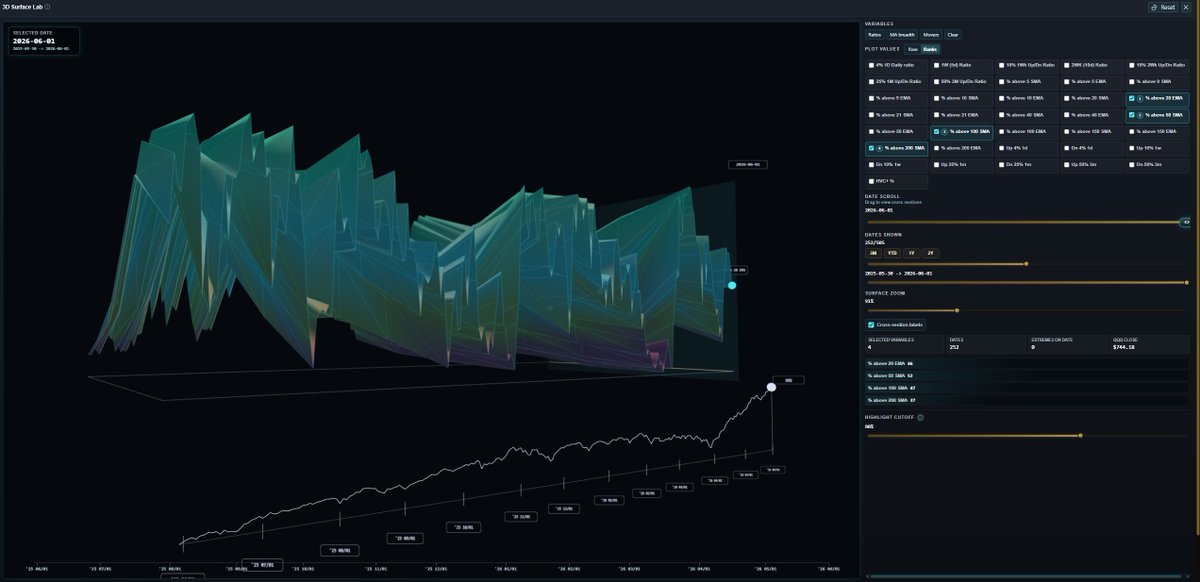
Task: Click the Highlight Cutoff slider handle
Action: [1080, 435]
